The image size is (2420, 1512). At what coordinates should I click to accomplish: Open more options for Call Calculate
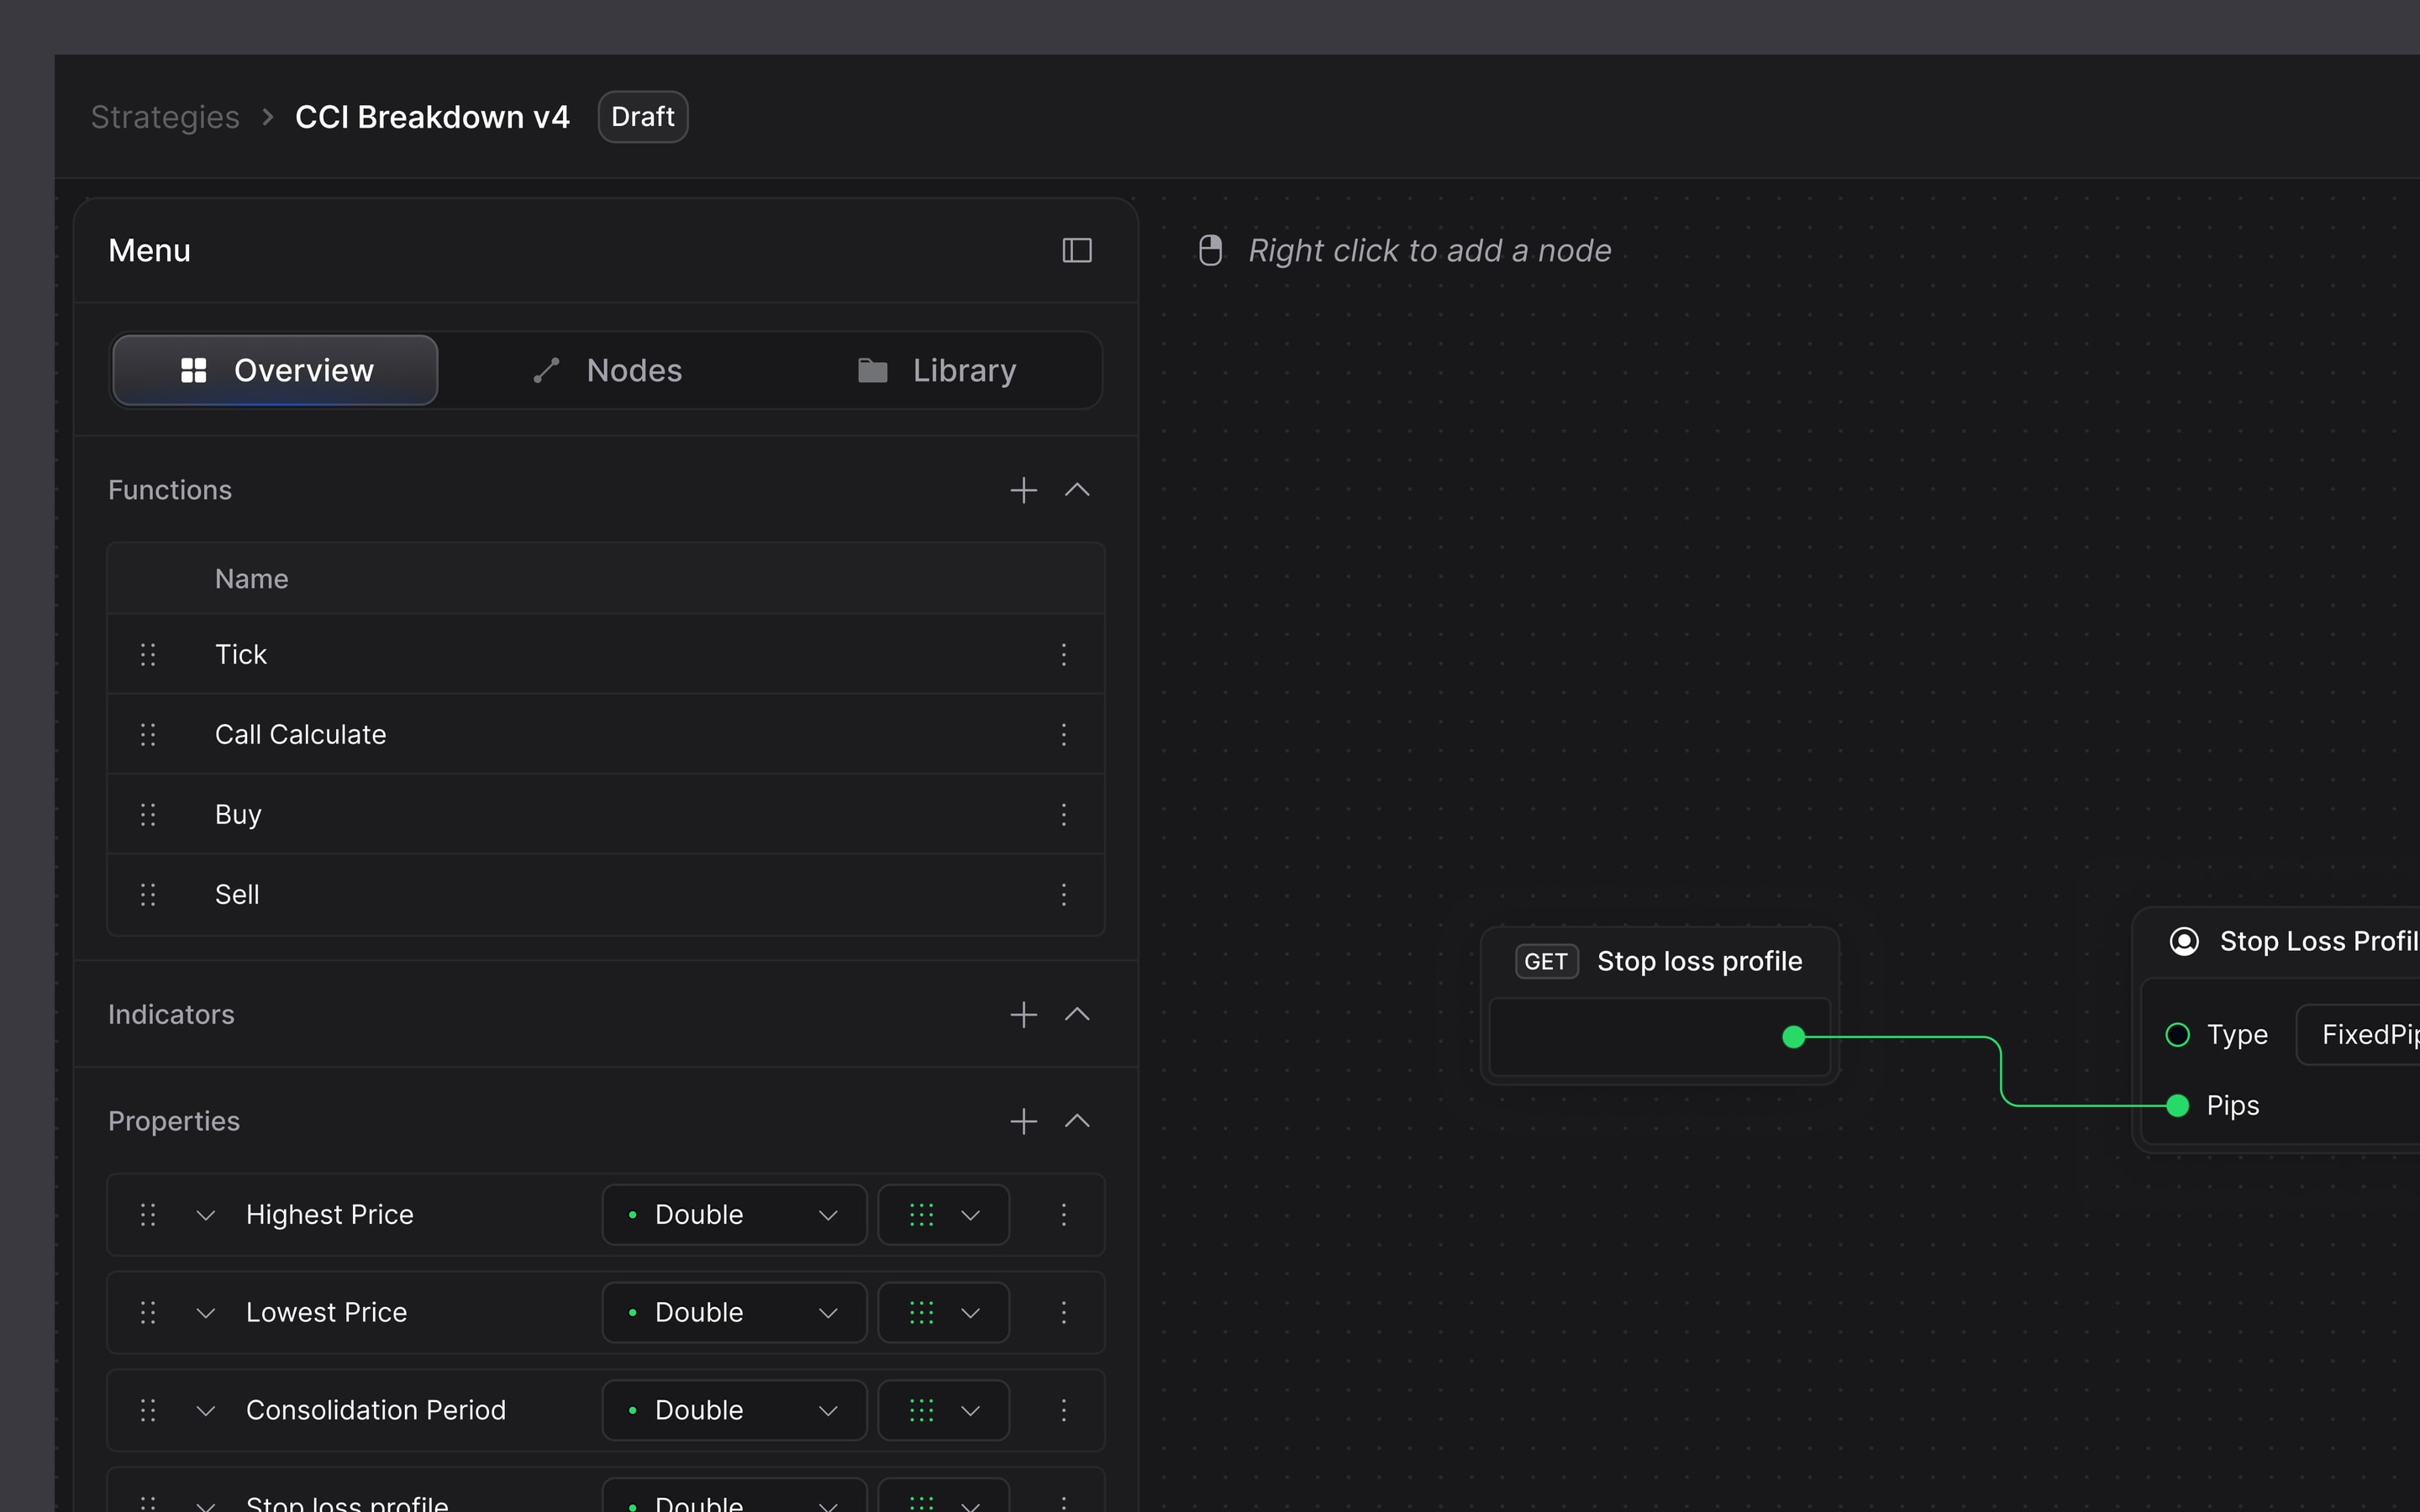[x=1064, y=735]
